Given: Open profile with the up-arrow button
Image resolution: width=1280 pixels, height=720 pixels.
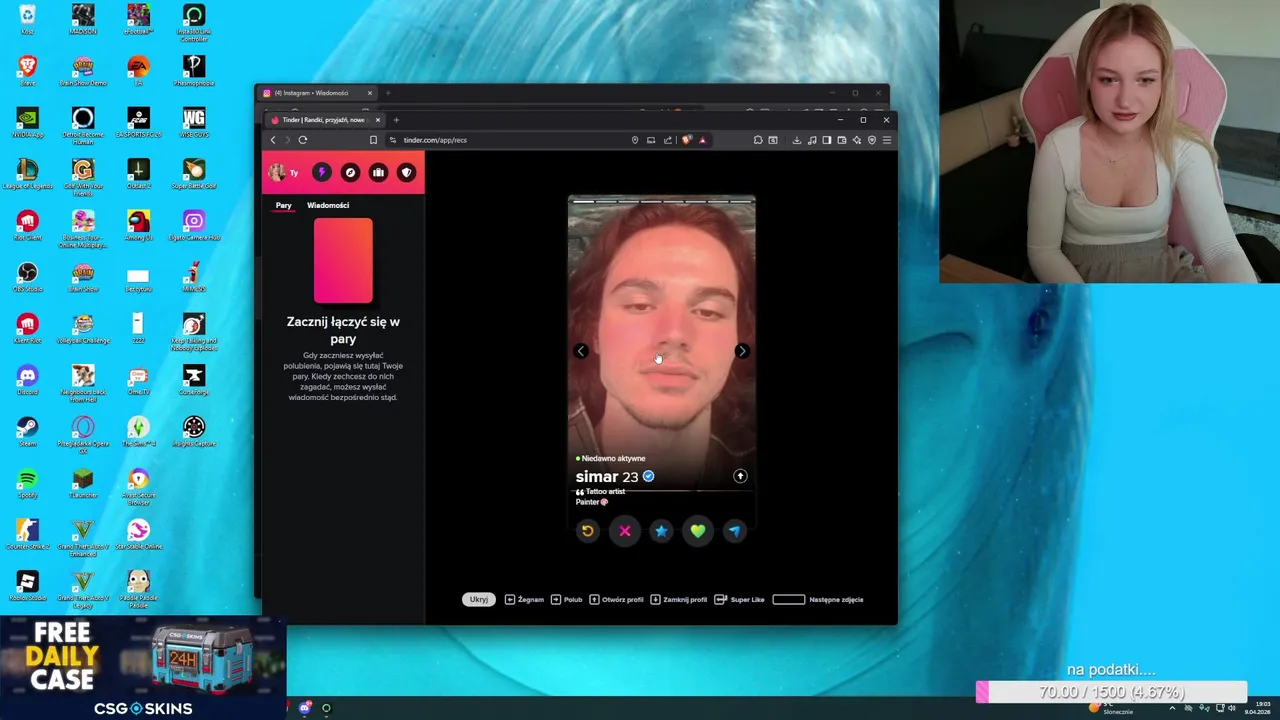Looking at the screenshot, I should pyautogui.click(x=740, y=476).
